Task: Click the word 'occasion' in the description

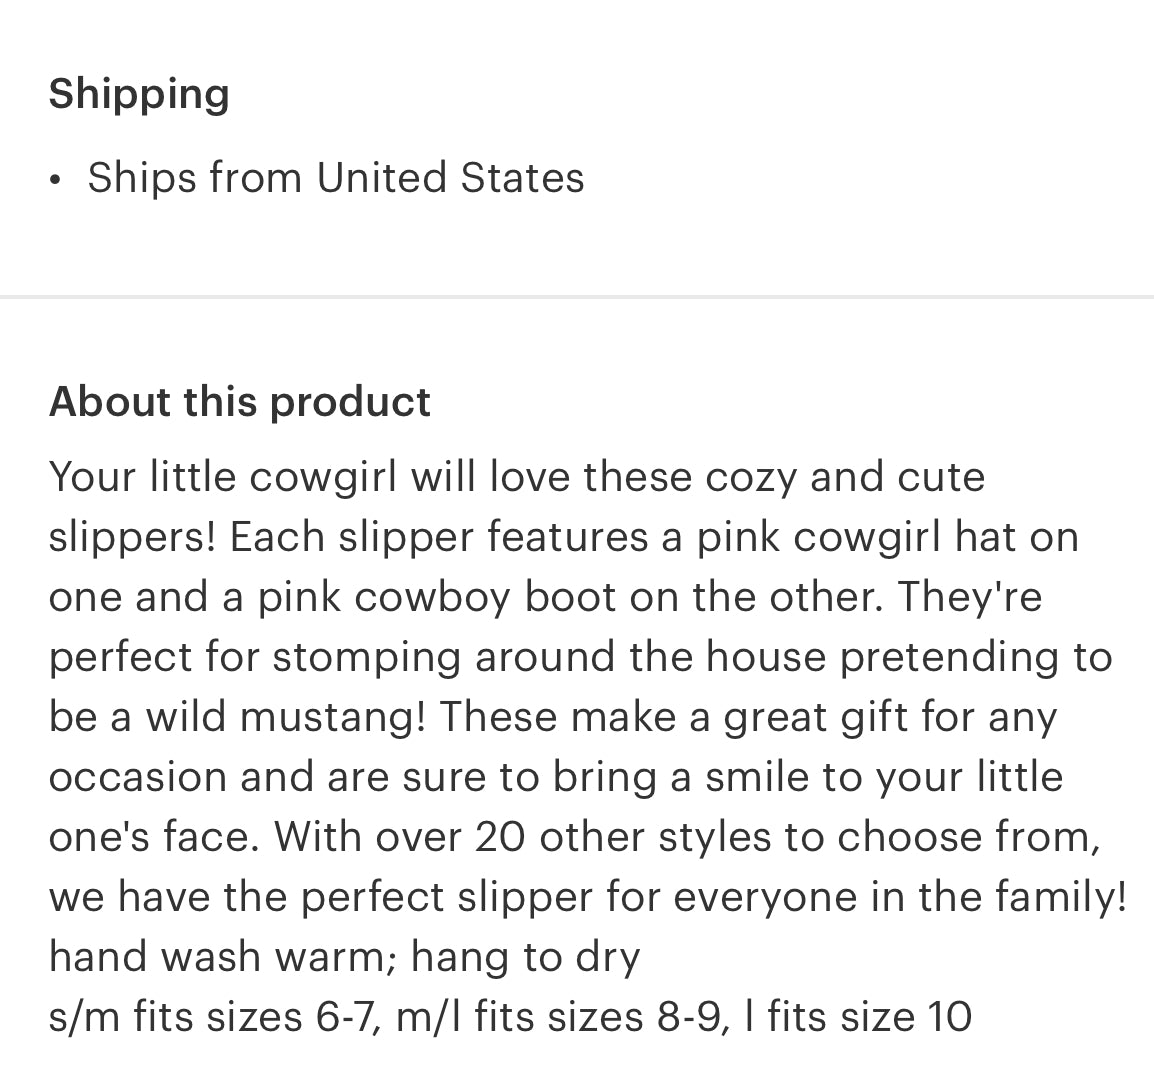Action: (x=138, y=777)
